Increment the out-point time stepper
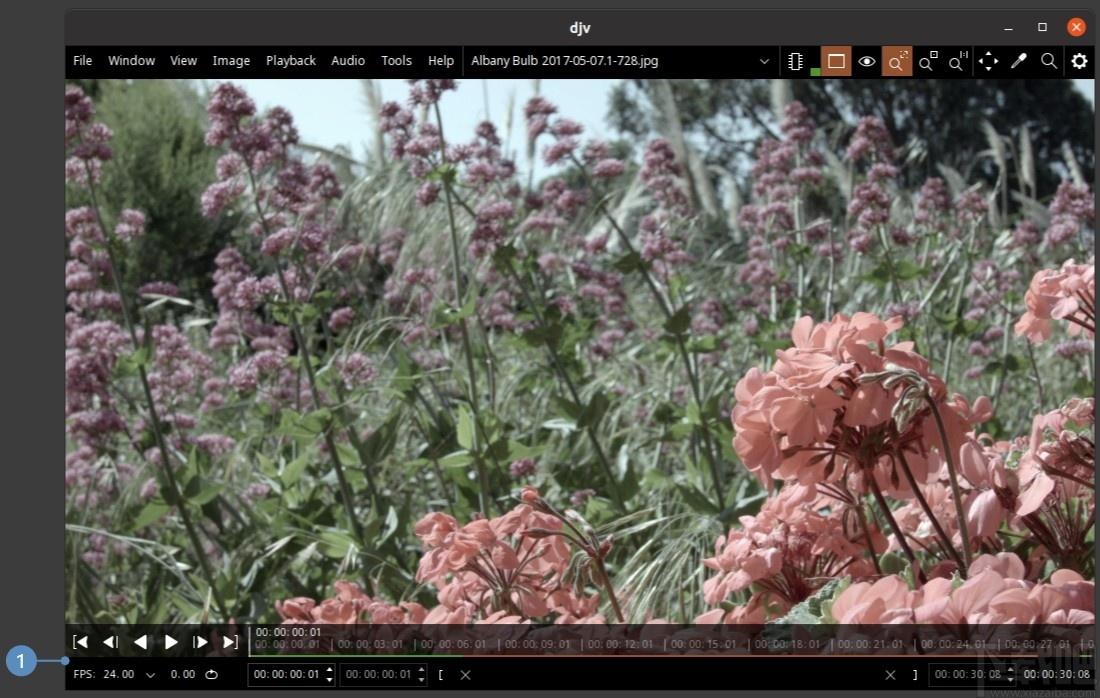The width and height of the screenshot is (1100, 698). click(1010, 669)
